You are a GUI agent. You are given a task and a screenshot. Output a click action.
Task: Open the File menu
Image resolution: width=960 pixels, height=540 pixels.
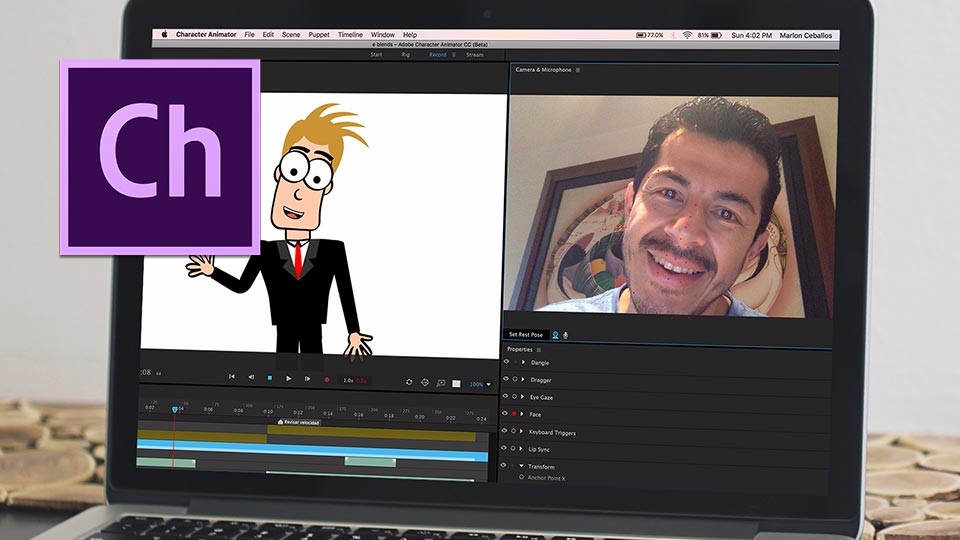click(x=249, y=35)
